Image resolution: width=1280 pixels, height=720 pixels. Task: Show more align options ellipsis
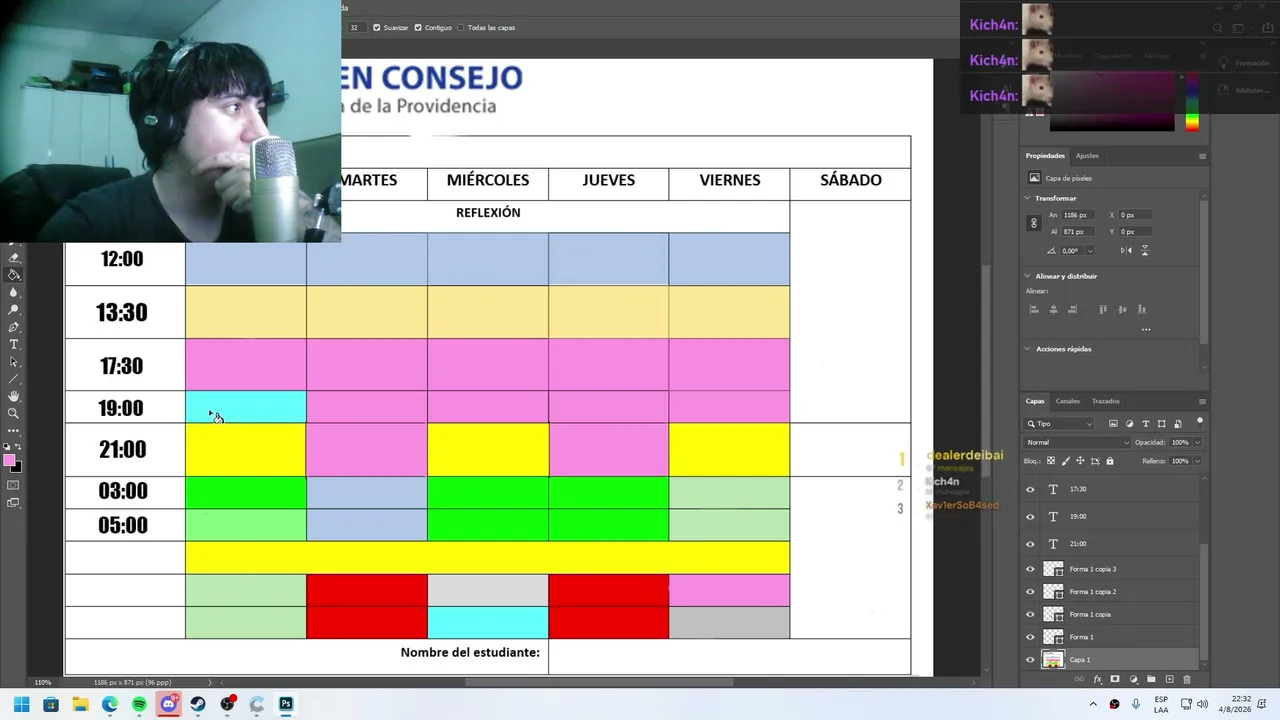[1146, 329]
